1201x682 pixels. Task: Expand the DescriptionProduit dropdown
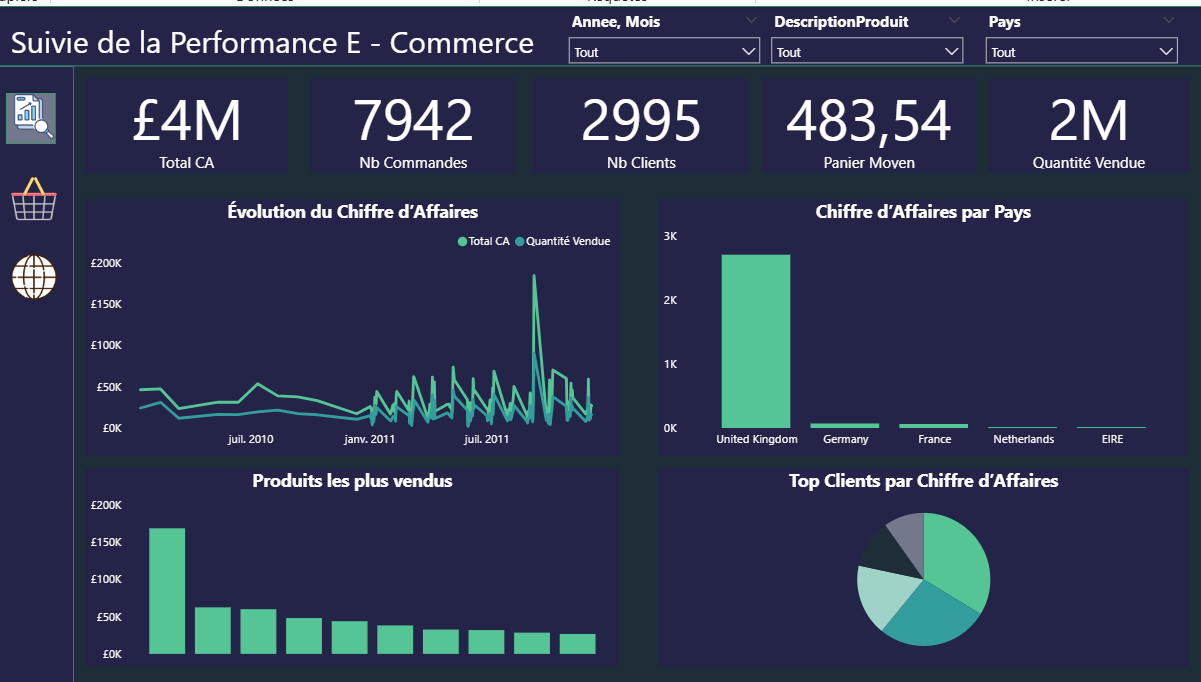(x=867, y=52)
